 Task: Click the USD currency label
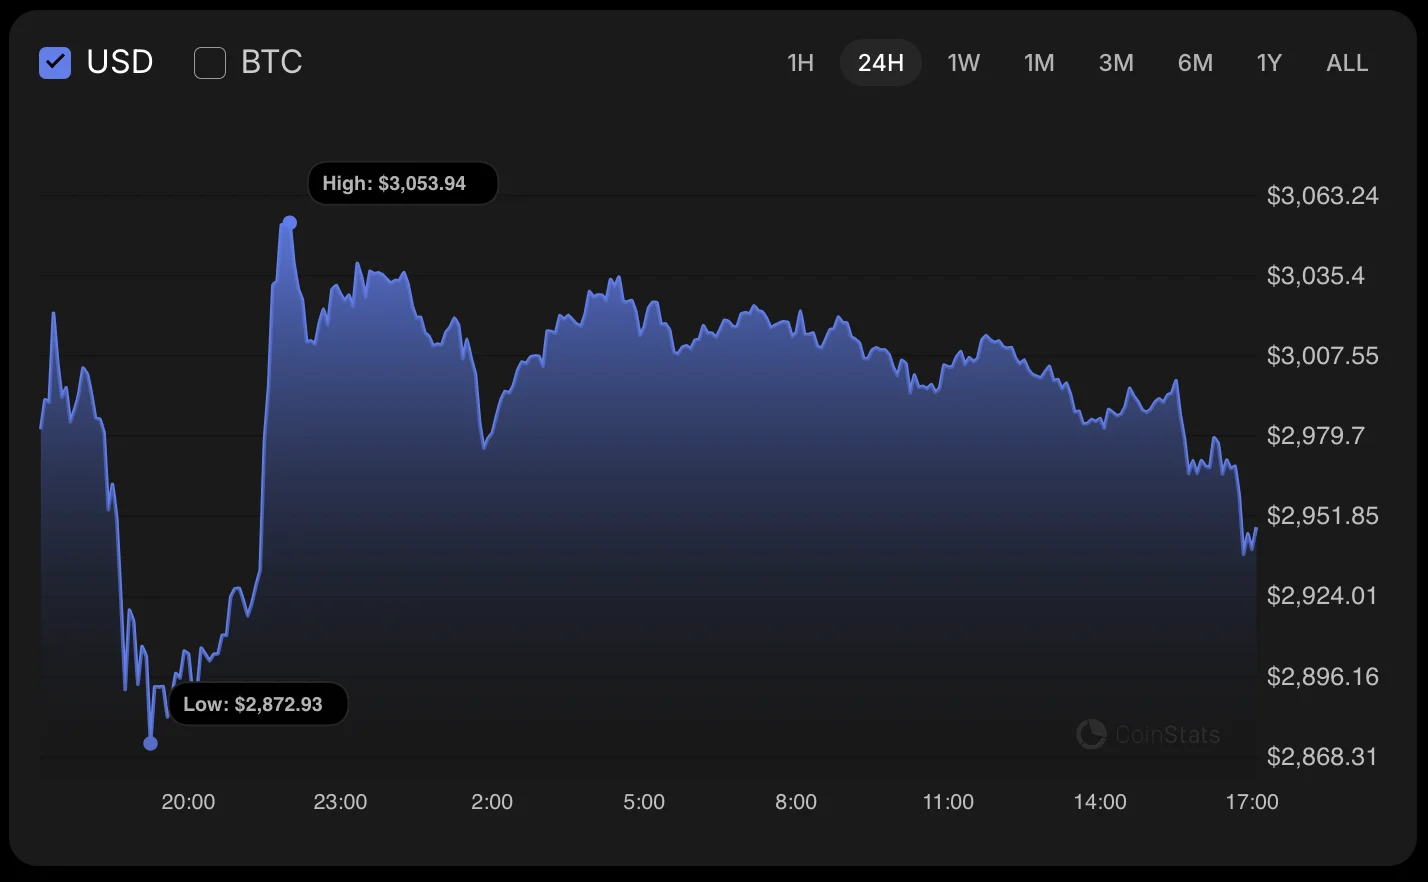point(120,62)
